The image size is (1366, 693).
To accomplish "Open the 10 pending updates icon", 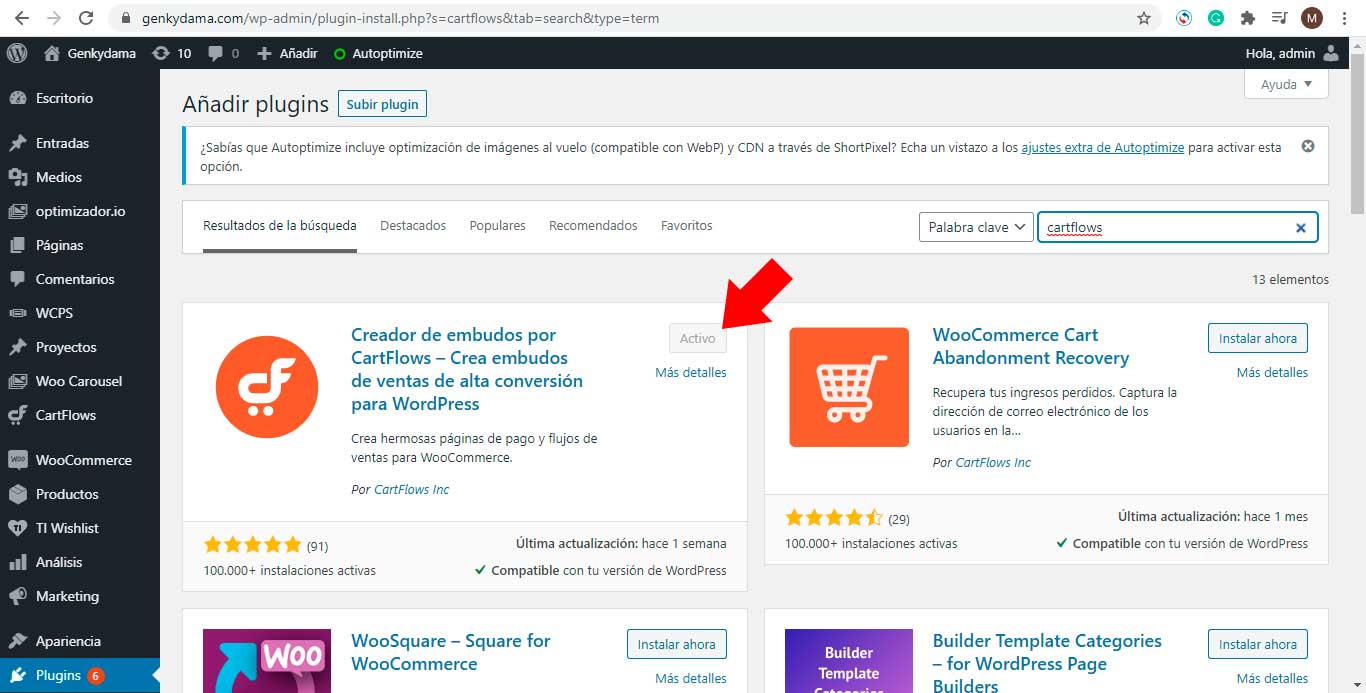I will coord(171,53).
